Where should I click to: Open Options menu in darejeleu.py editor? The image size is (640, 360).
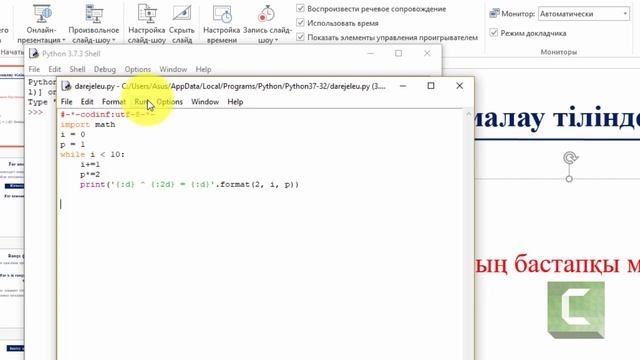pyautogui.click(x=169, y=102)
